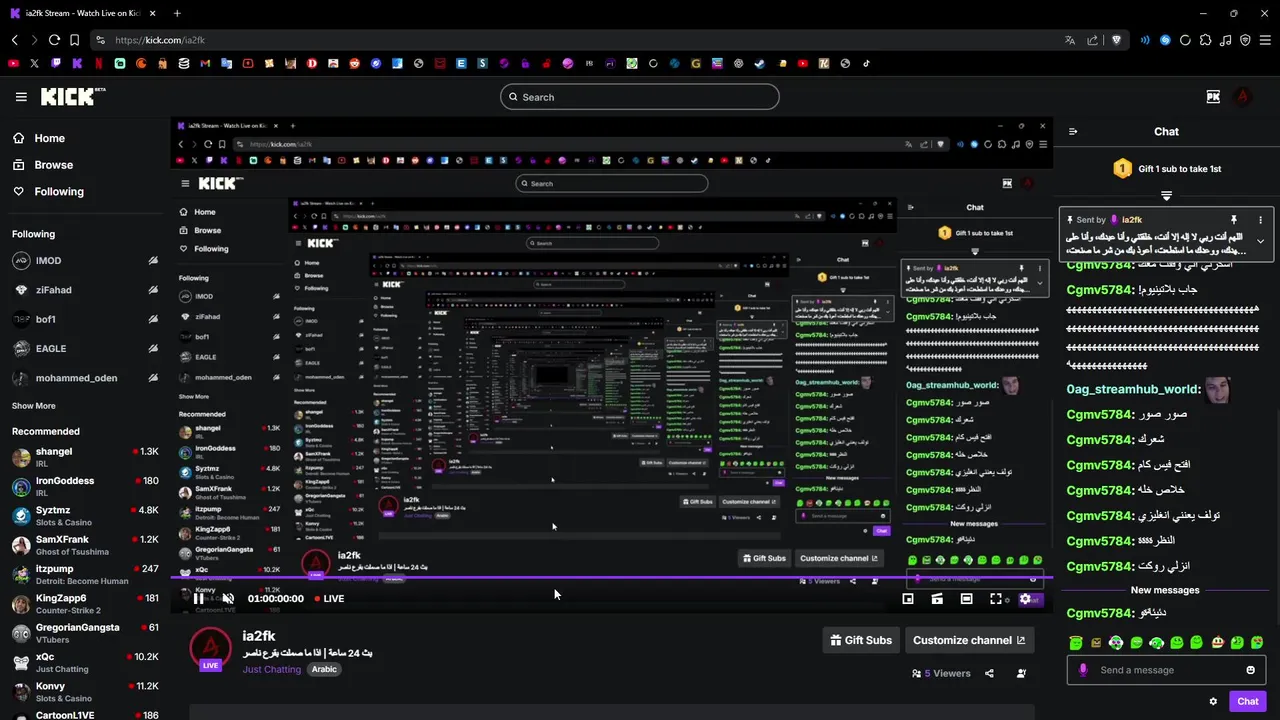
Task: Open a new browser tab
Action: point(177,13)
